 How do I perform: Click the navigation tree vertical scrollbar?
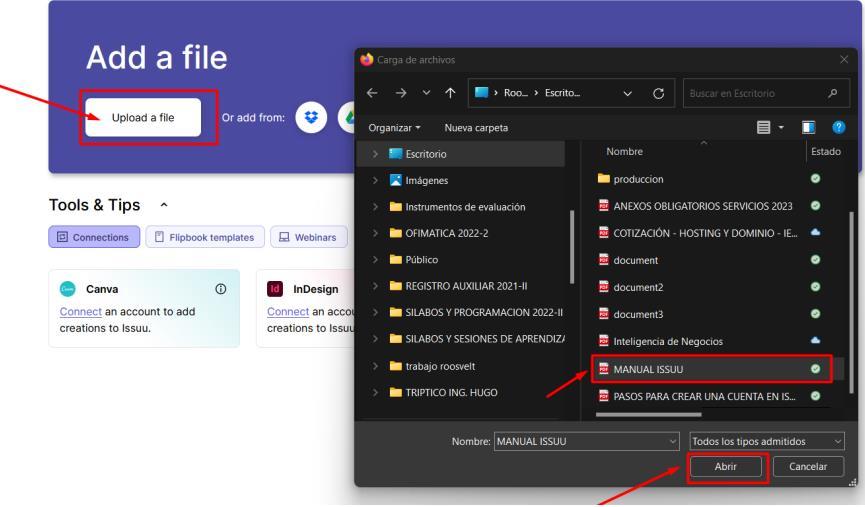572,246
